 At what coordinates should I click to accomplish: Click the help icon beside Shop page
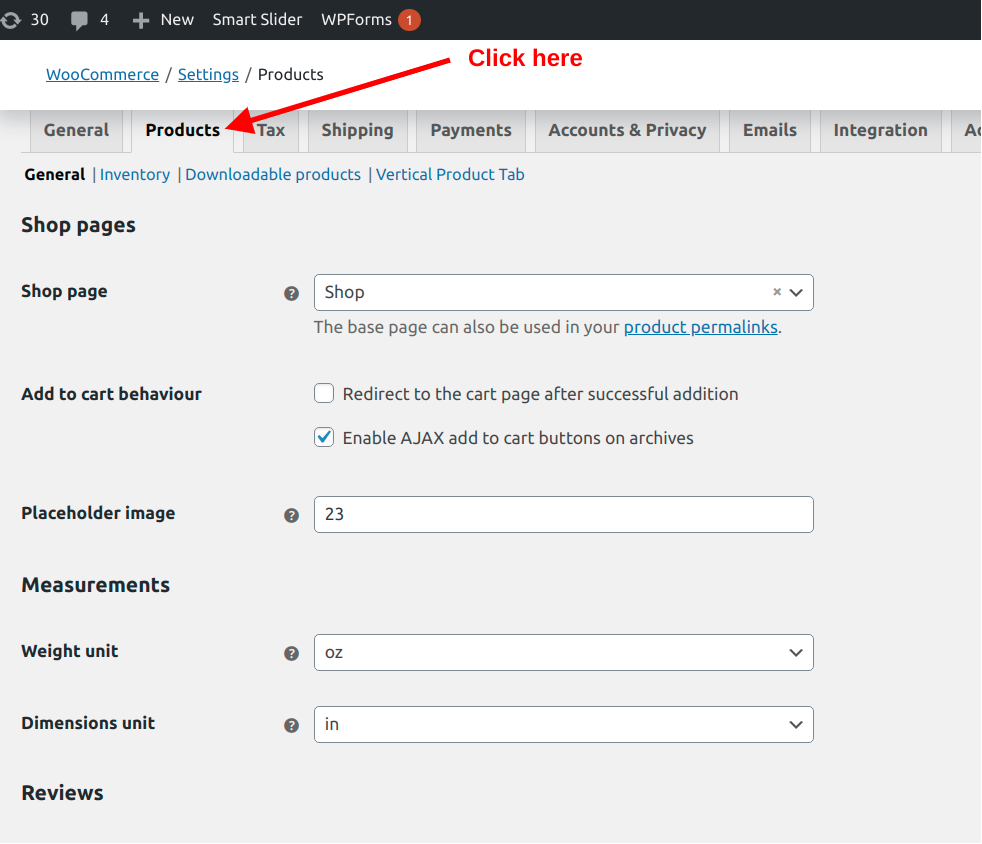[x=291, y=293]
